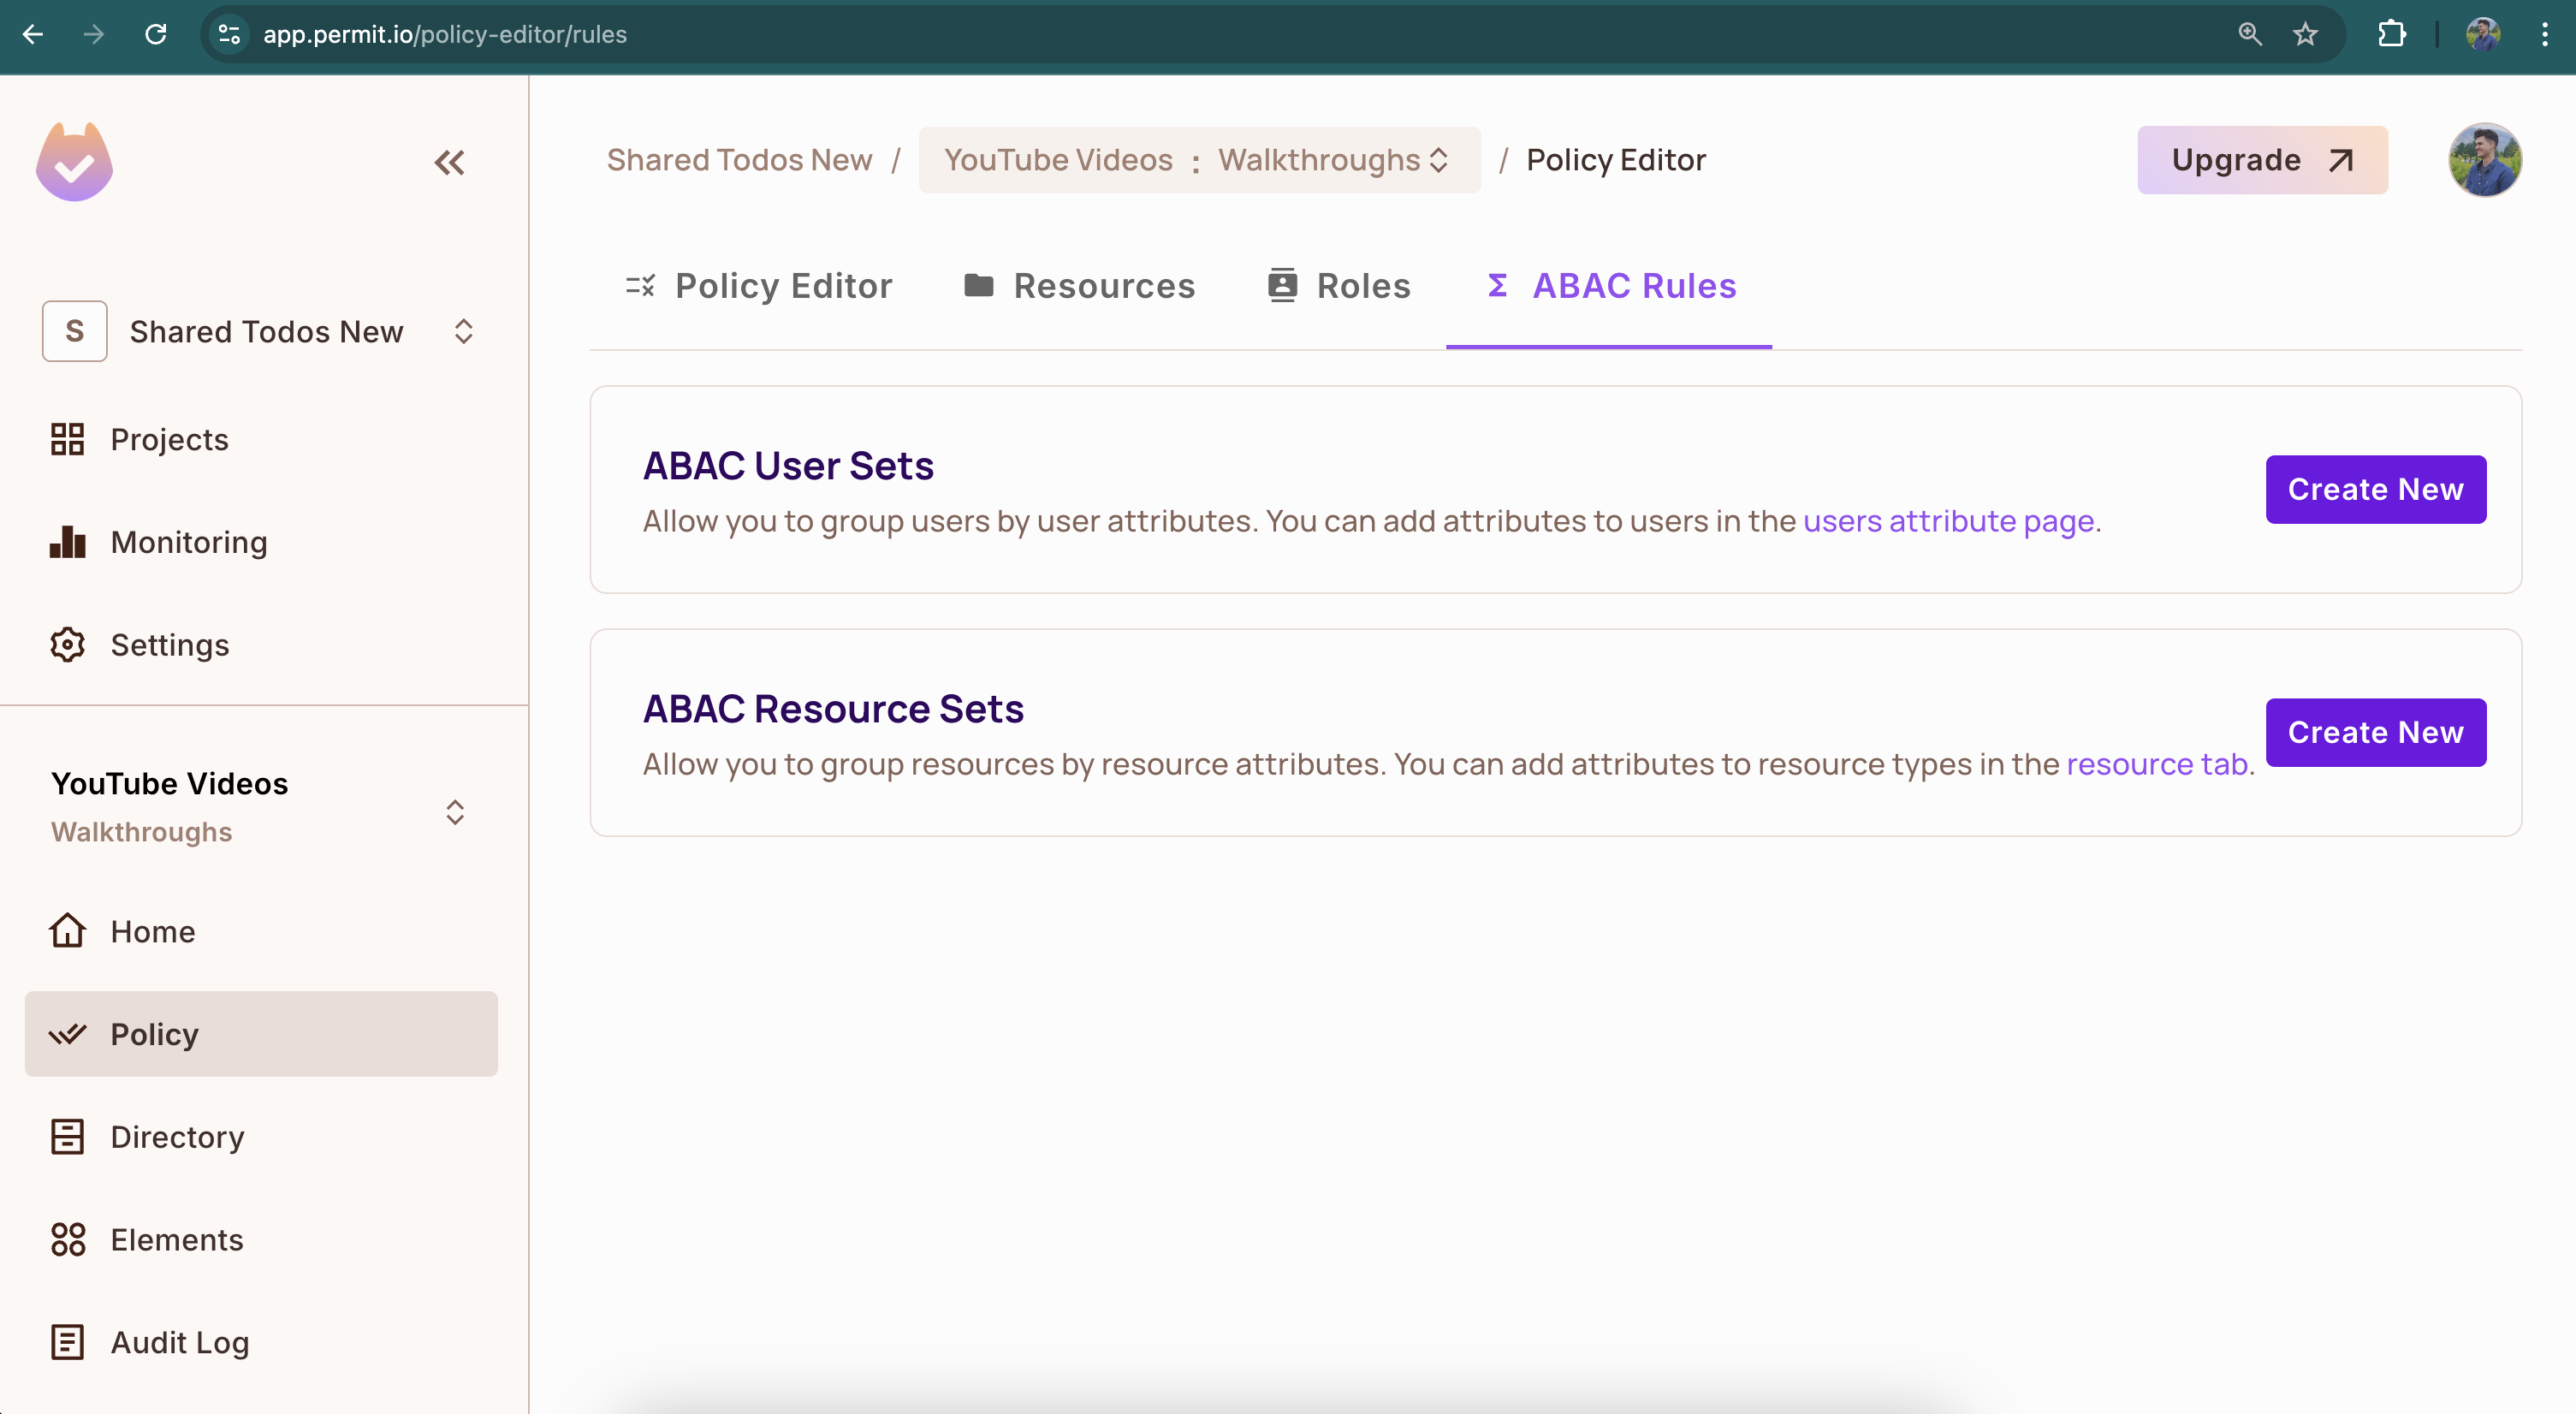Switch to the Roles tab

1338,286
